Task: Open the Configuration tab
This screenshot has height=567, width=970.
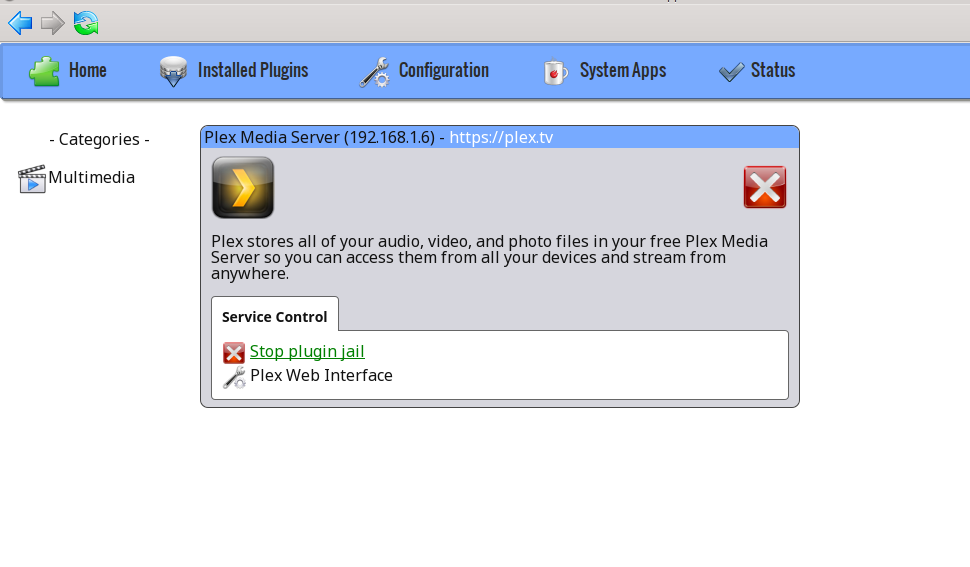Action: click(444, 70)
